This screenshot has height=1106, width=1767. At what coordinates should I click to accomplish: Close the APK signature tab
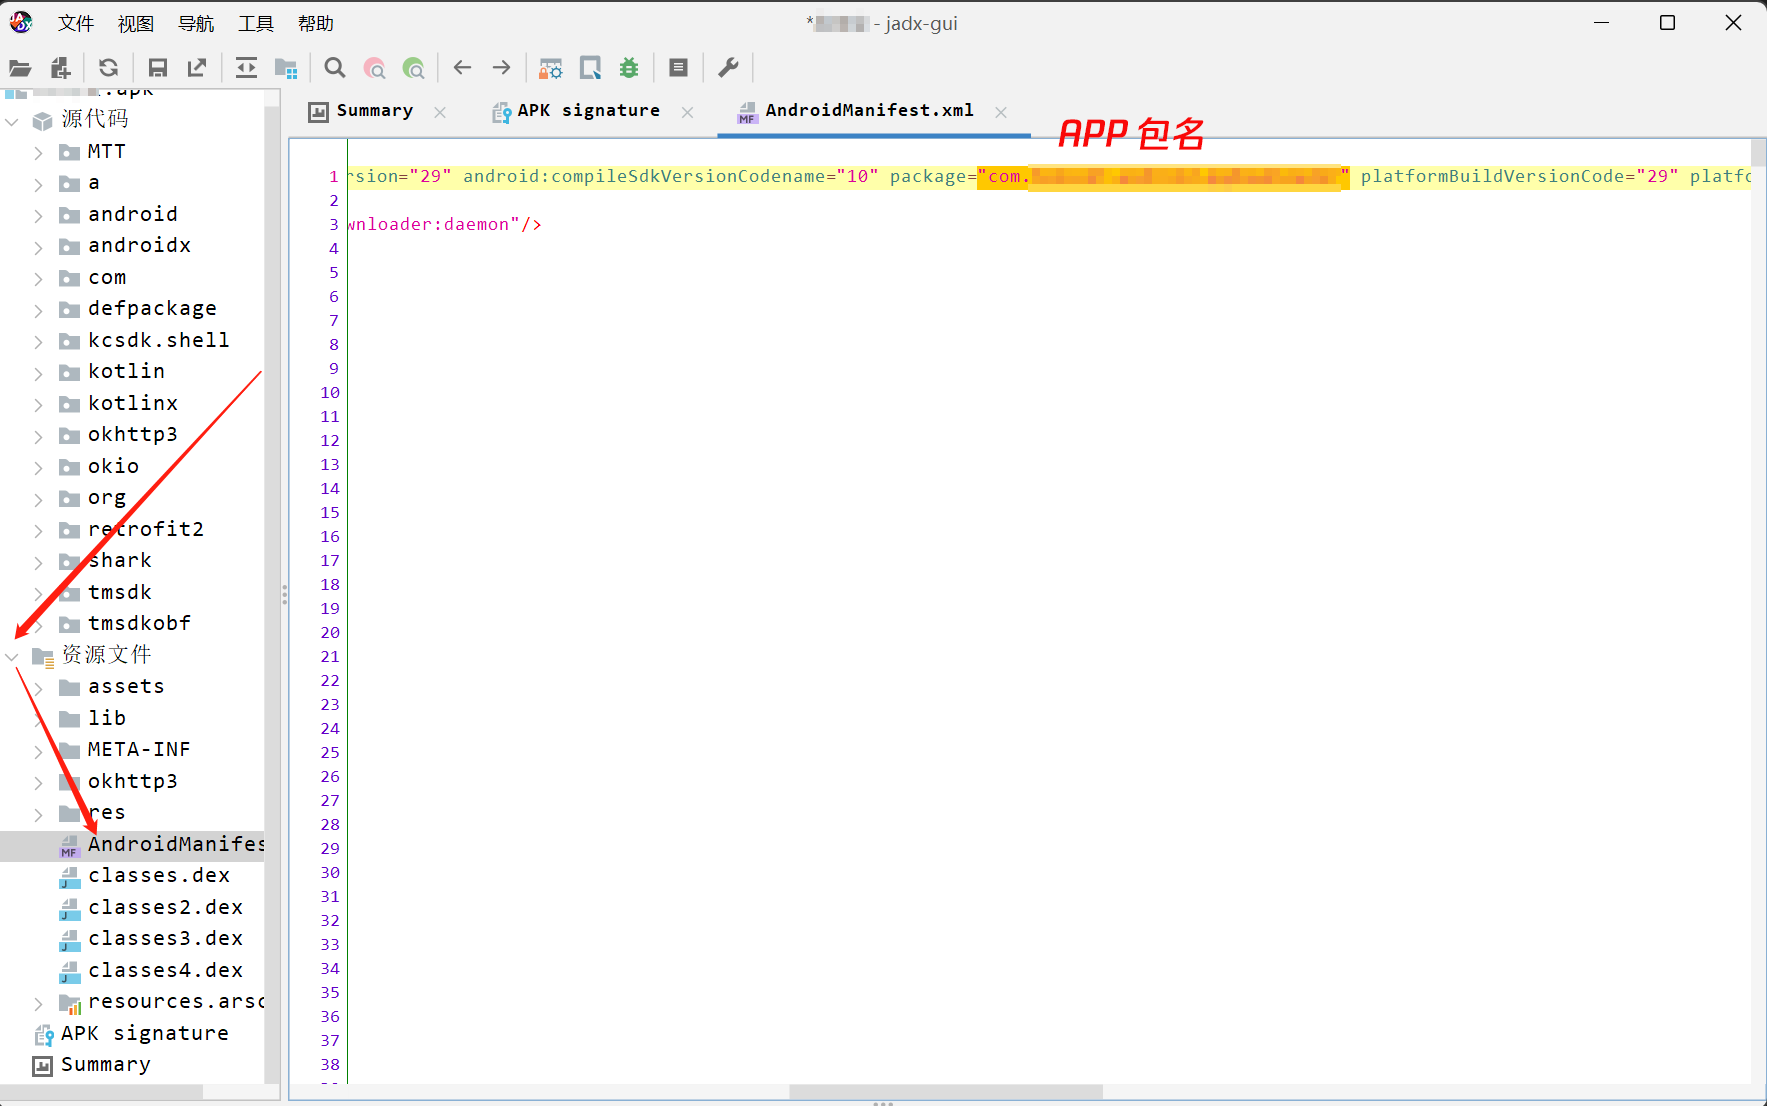pos(687,112)
